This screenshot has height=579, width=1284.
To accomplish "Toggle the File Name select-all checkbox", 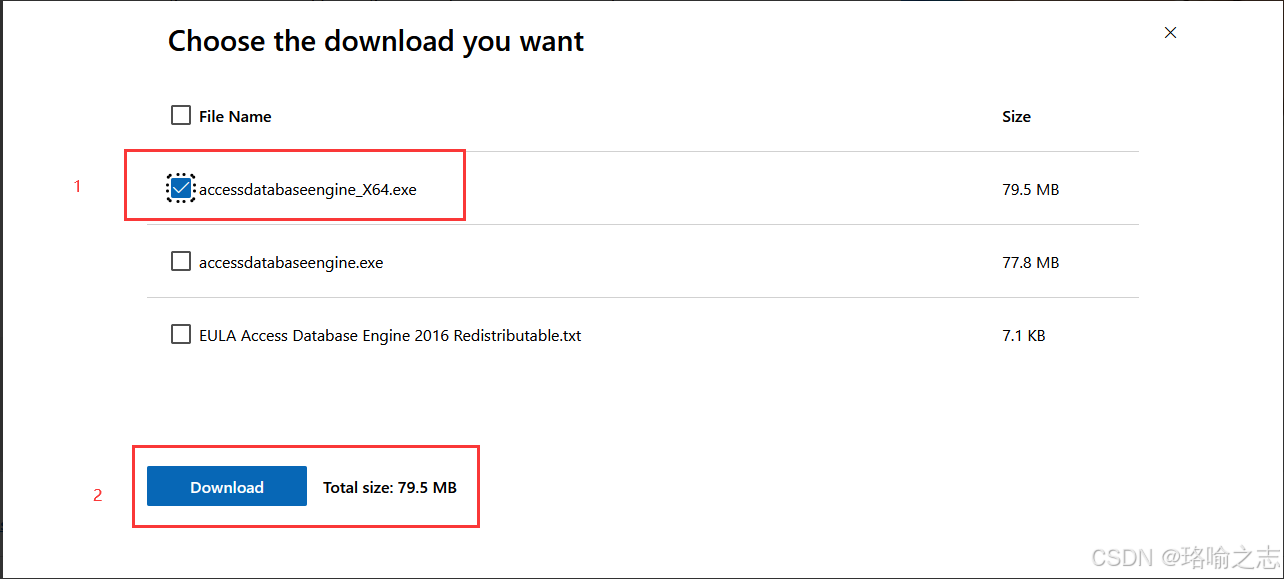I will [x=181, y=115].
